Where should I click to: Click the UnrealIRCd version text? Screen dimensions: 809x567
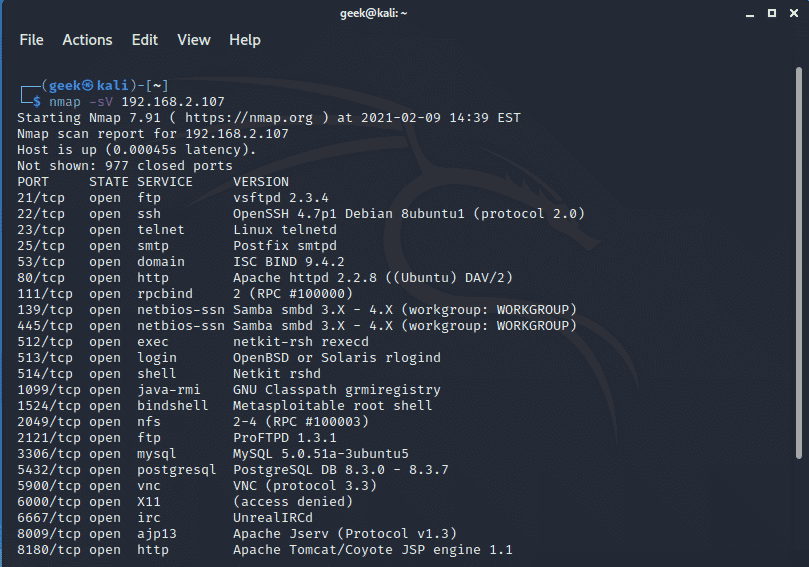[x=272, y=517]
